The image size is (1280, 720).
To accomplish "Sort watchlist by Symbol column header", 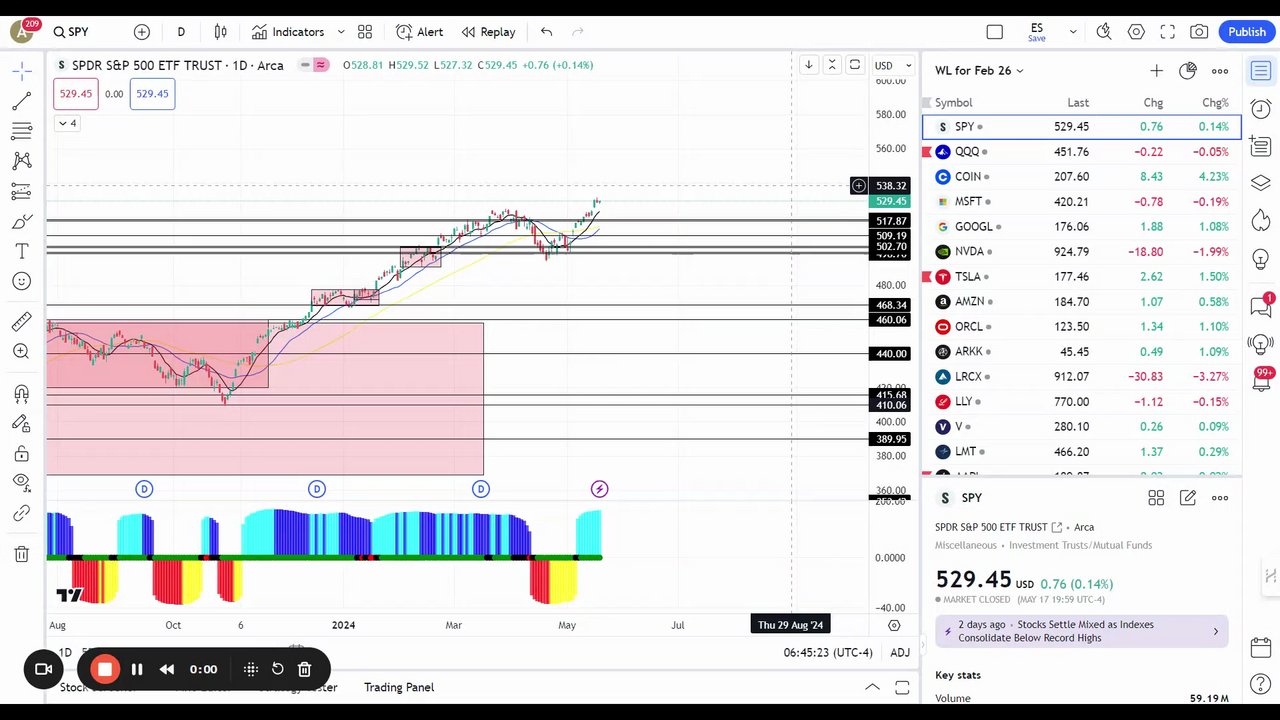I will [953, 103].
